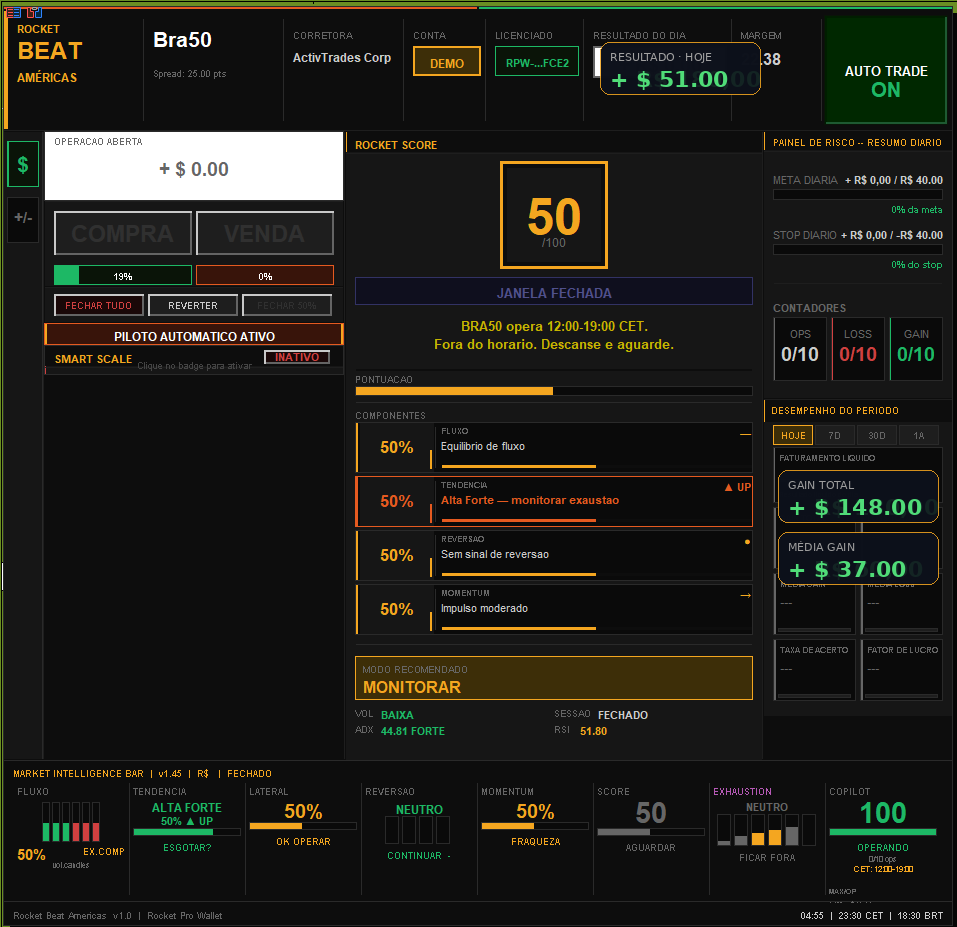957x927 pixels.
Task: Switch performance period to 7D
Action: (834, 435)
